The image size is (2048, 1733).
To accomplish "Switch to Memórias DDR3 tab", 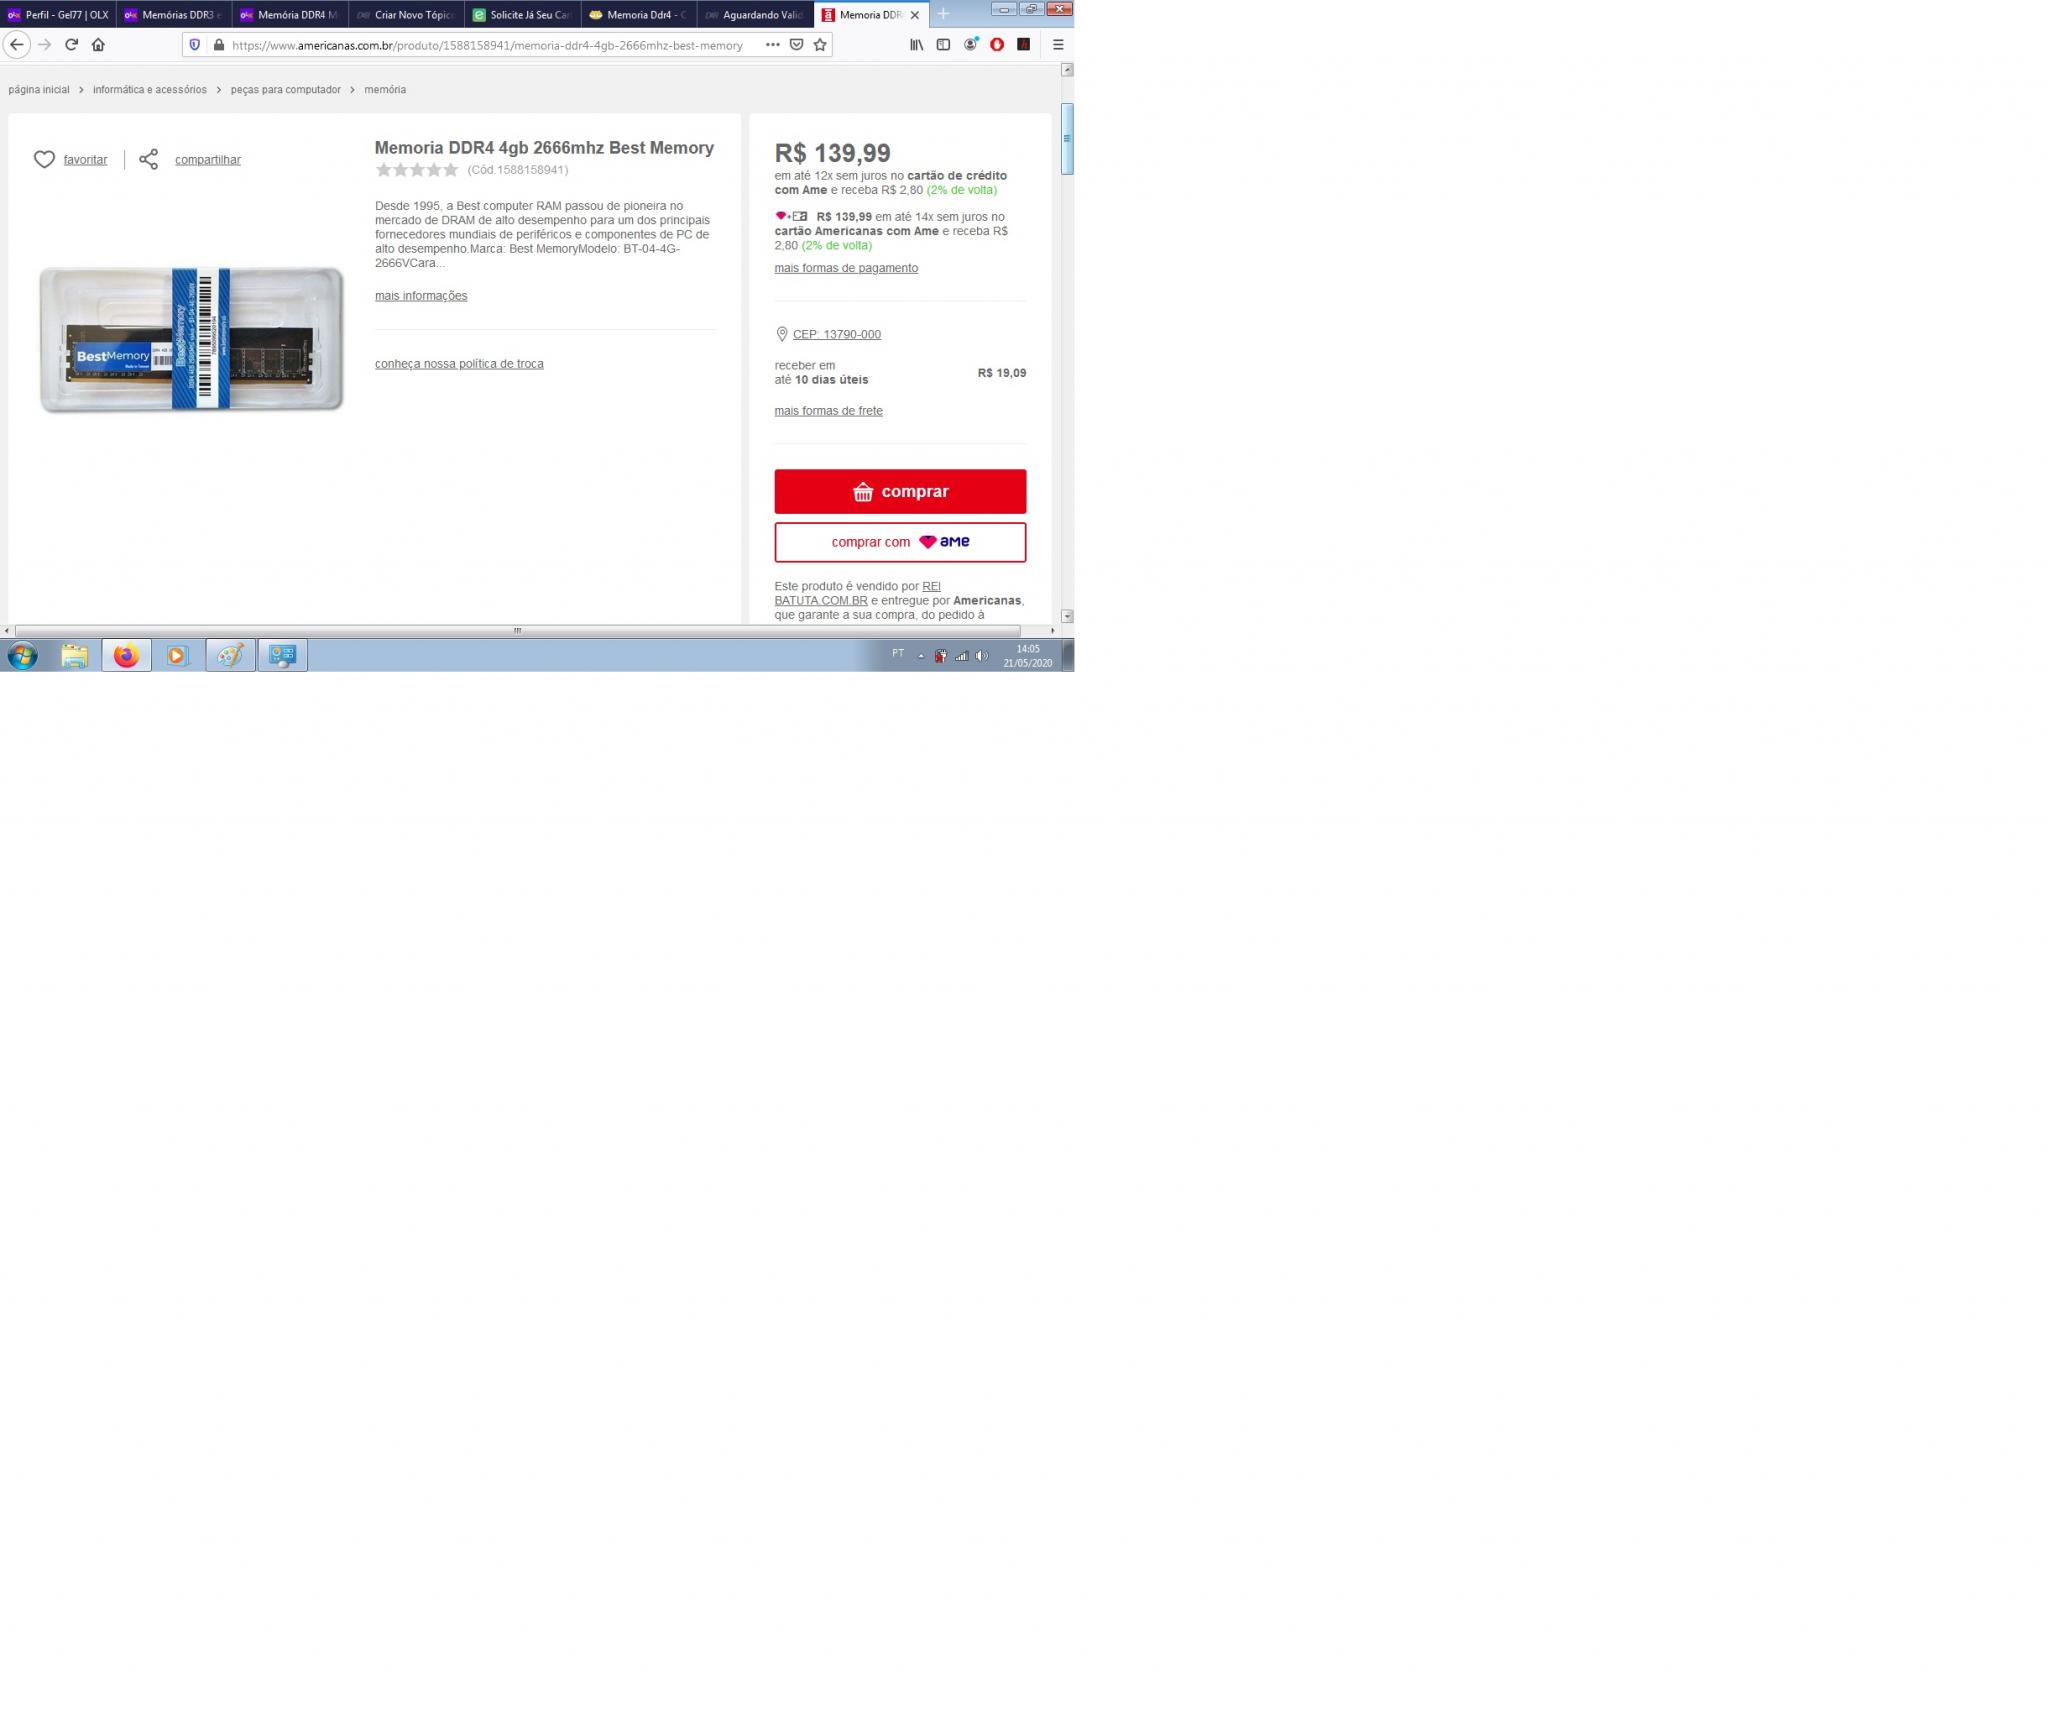I will click(174, 15).
